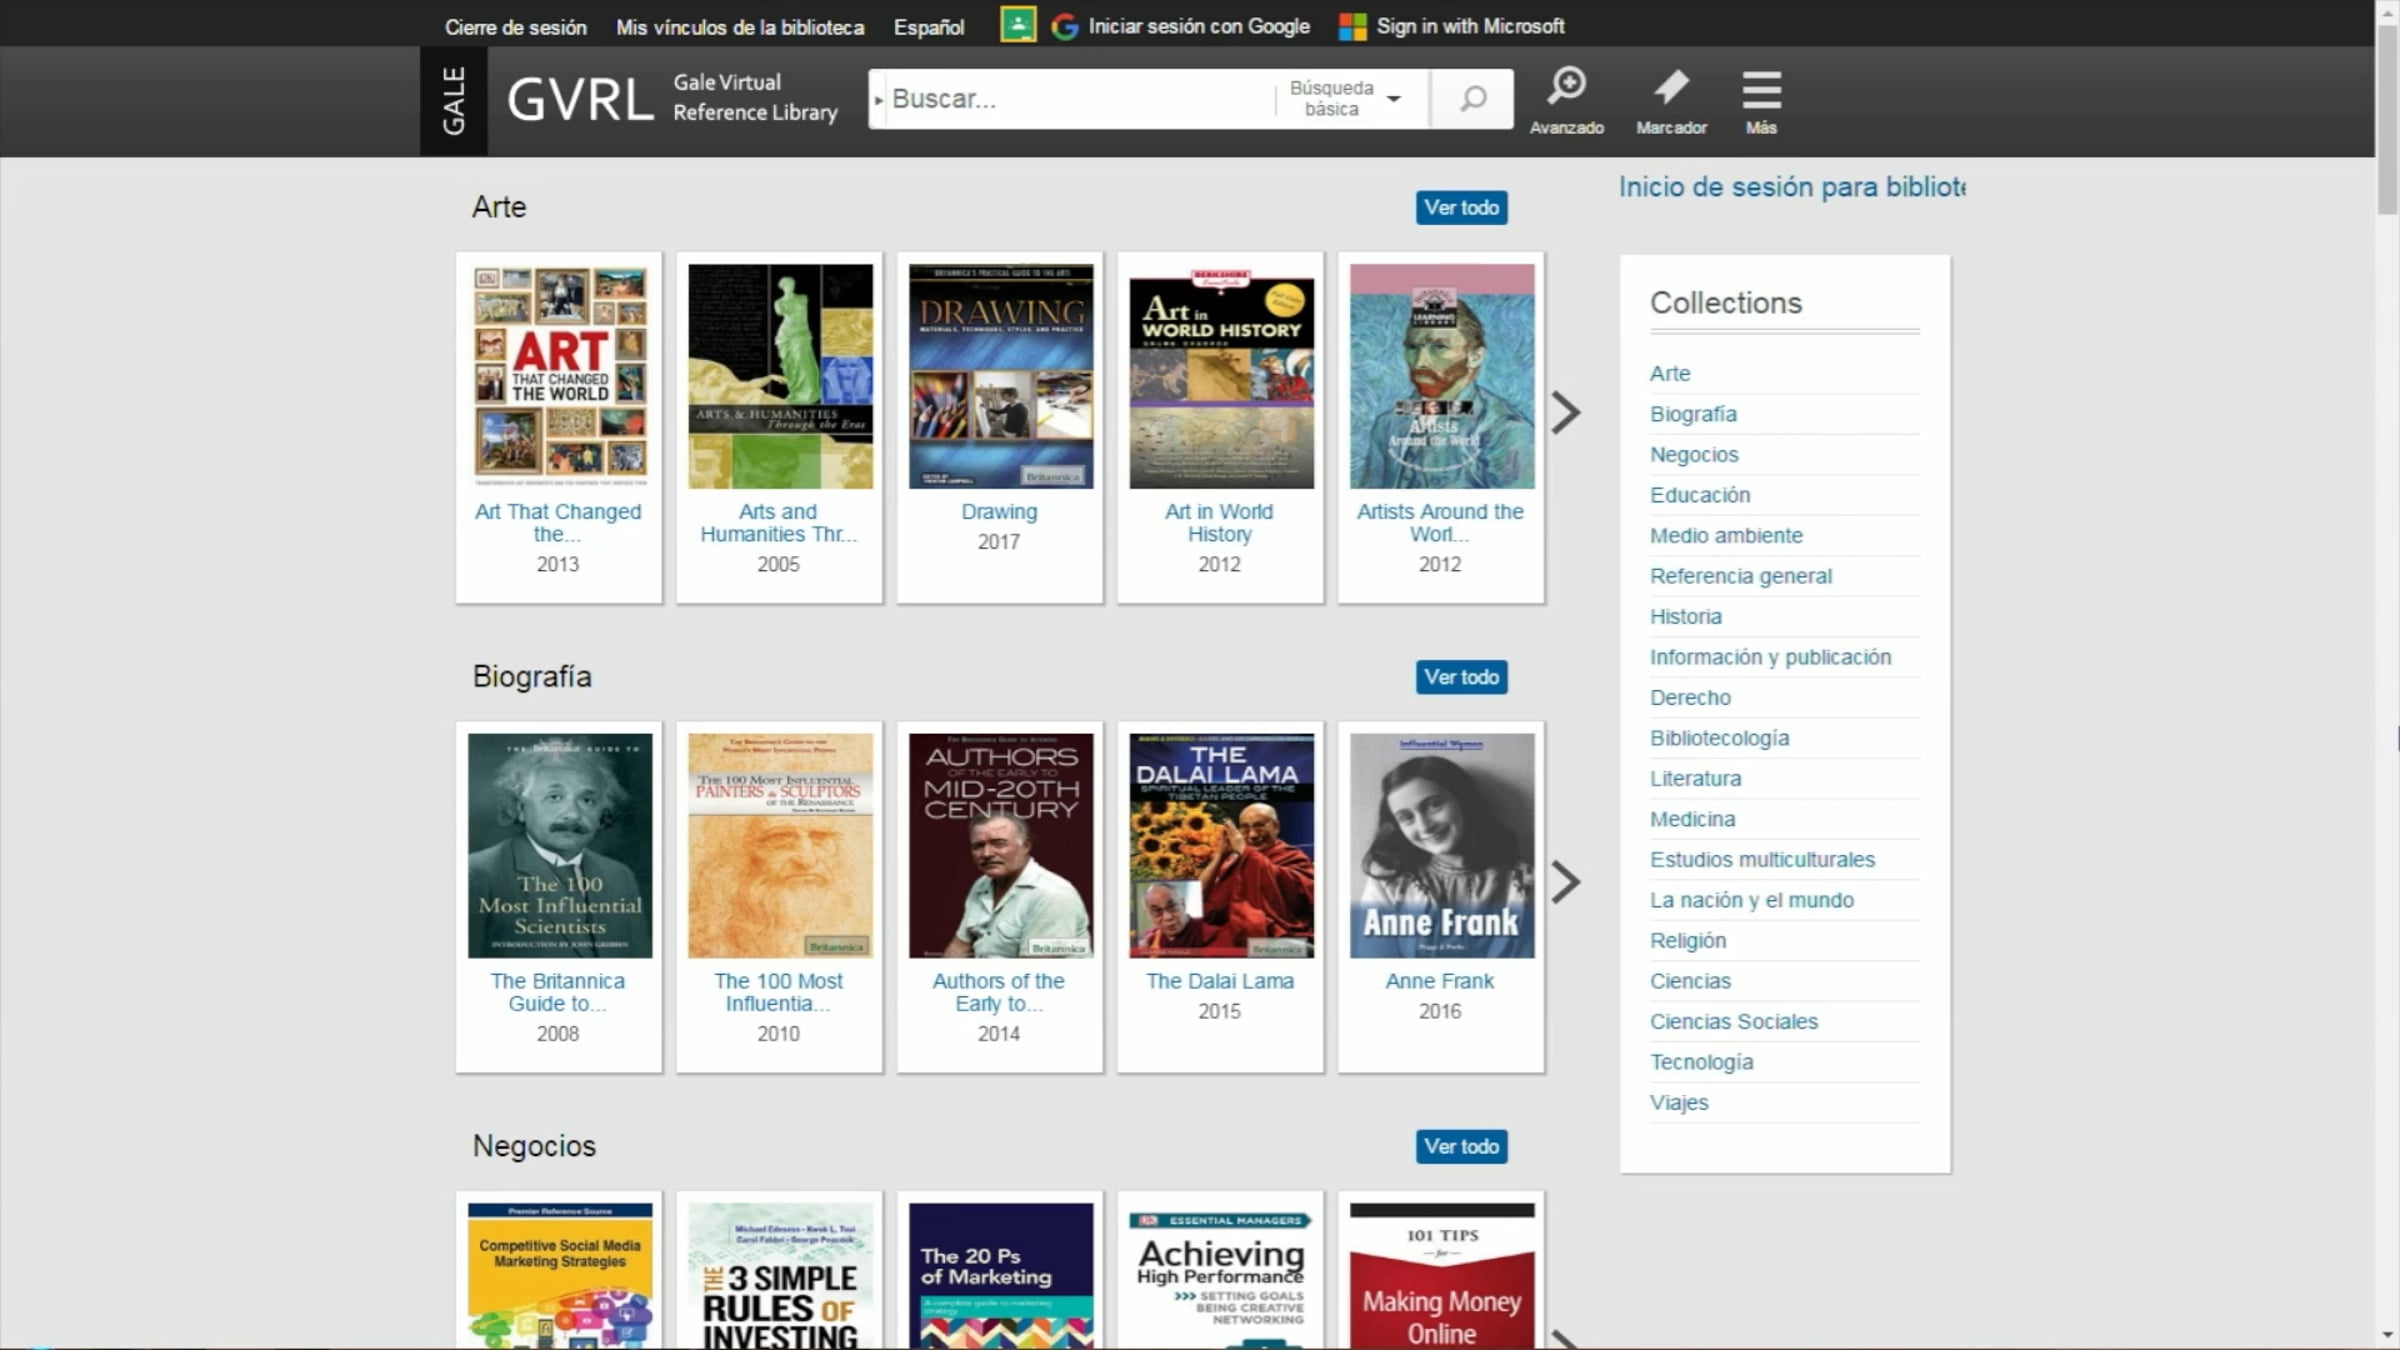2400x1350 pixels.
Task: Click Sign in with Microsoft
Action: (1470, 27)
